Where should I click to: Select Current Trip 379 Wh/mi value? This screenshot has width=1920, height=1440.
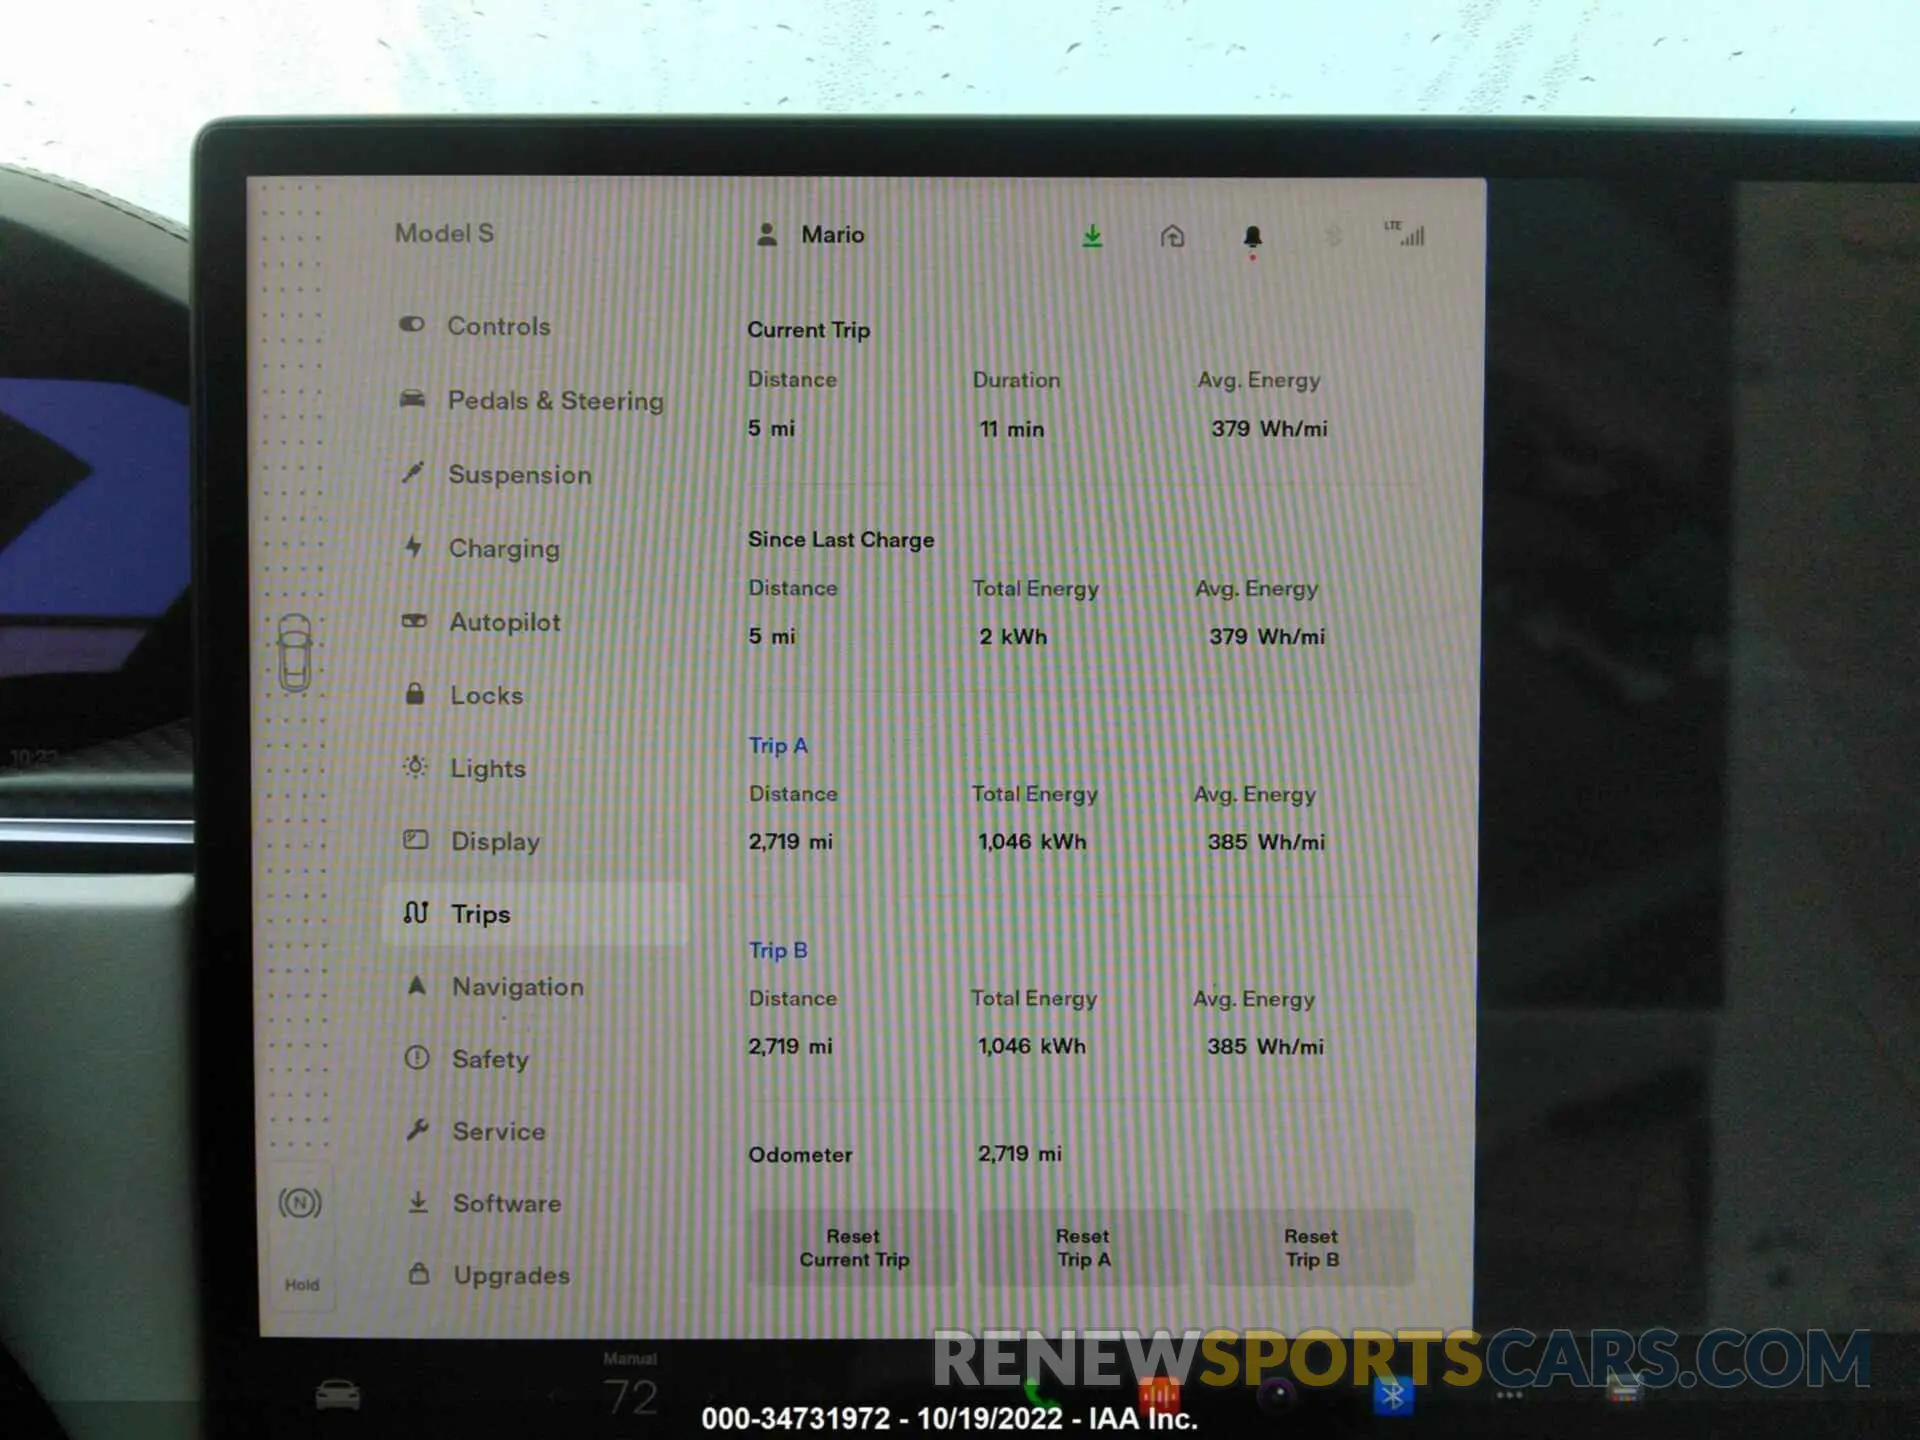click(1269, 429)
